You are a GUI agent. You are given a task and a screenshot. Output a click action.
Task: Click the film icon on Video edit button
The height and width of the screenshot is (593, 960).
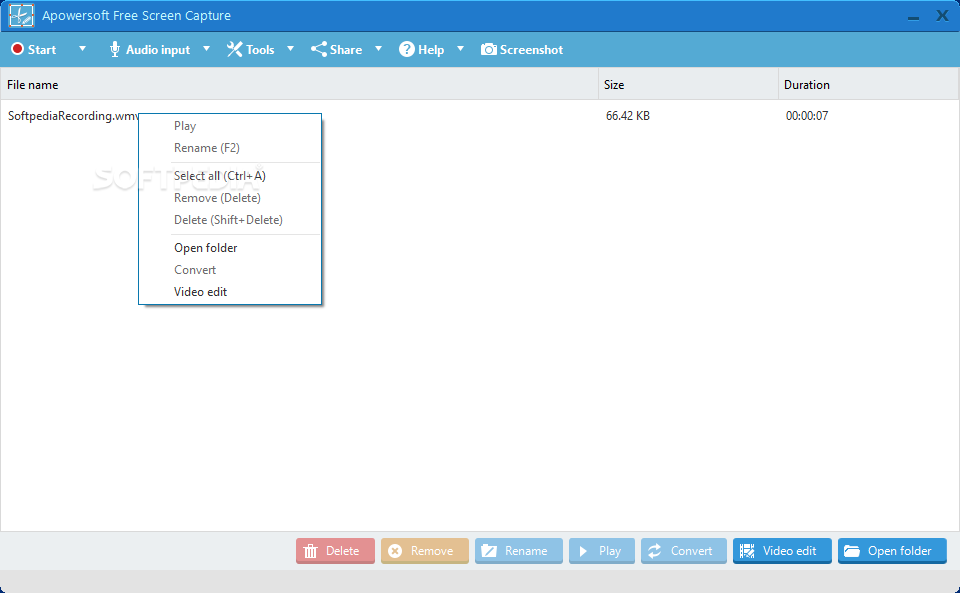pyautogui.click(x=747, y=551)
